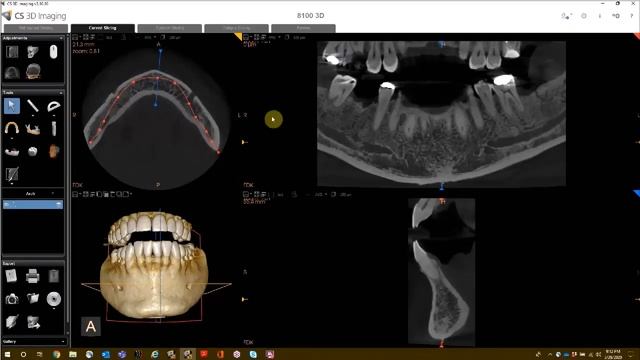Click the image export arrow icon
The width and height of the screenshot is (640, 360).
[x=33, y=322]
